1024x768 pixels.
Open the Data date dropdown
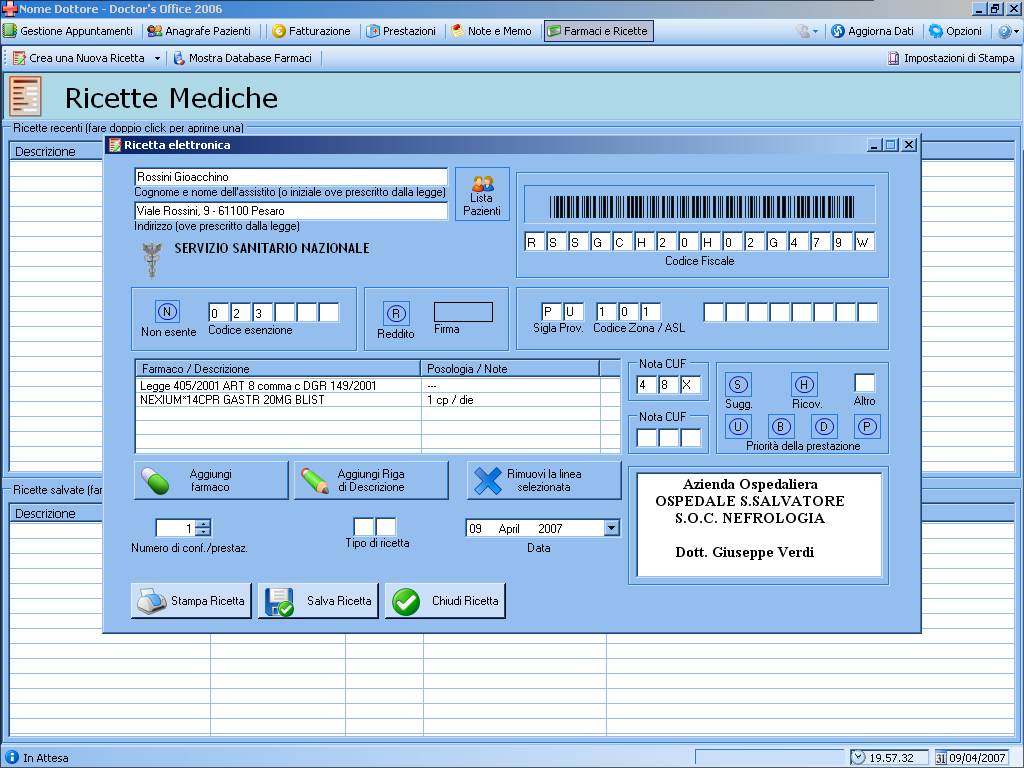coord(611,528)
